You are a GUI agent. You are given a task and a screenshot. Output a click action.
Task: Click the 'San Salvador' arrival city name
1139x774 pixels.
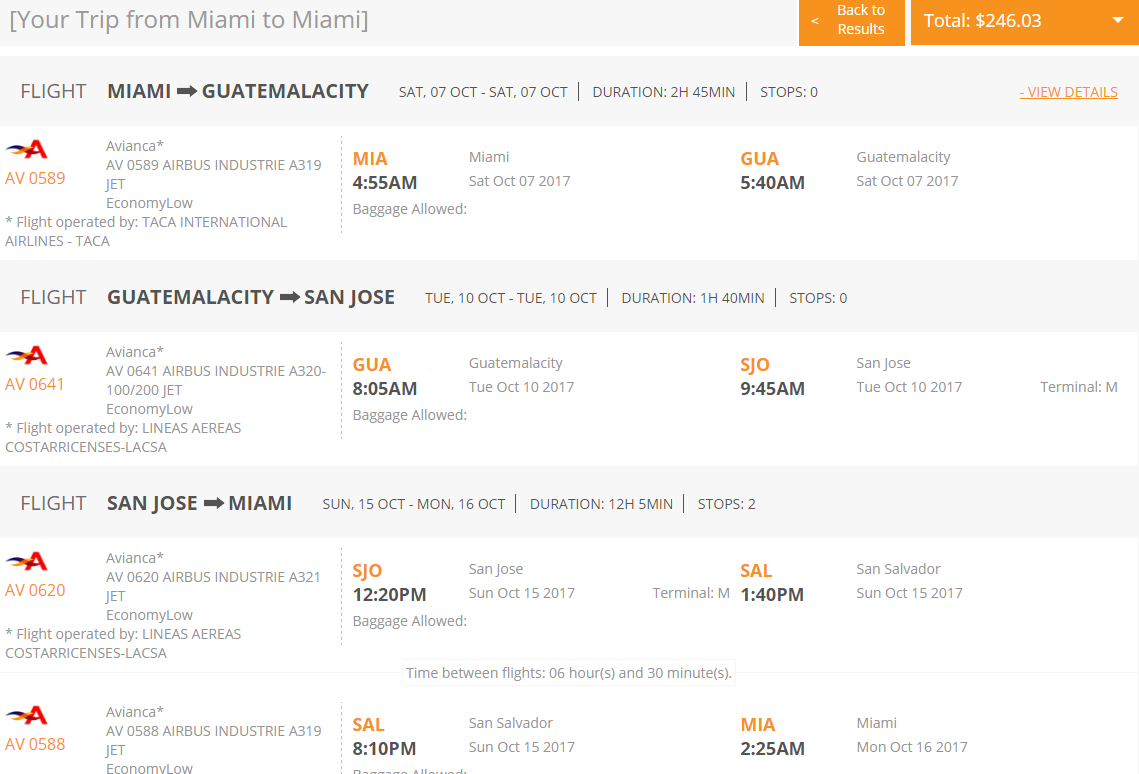899,569
